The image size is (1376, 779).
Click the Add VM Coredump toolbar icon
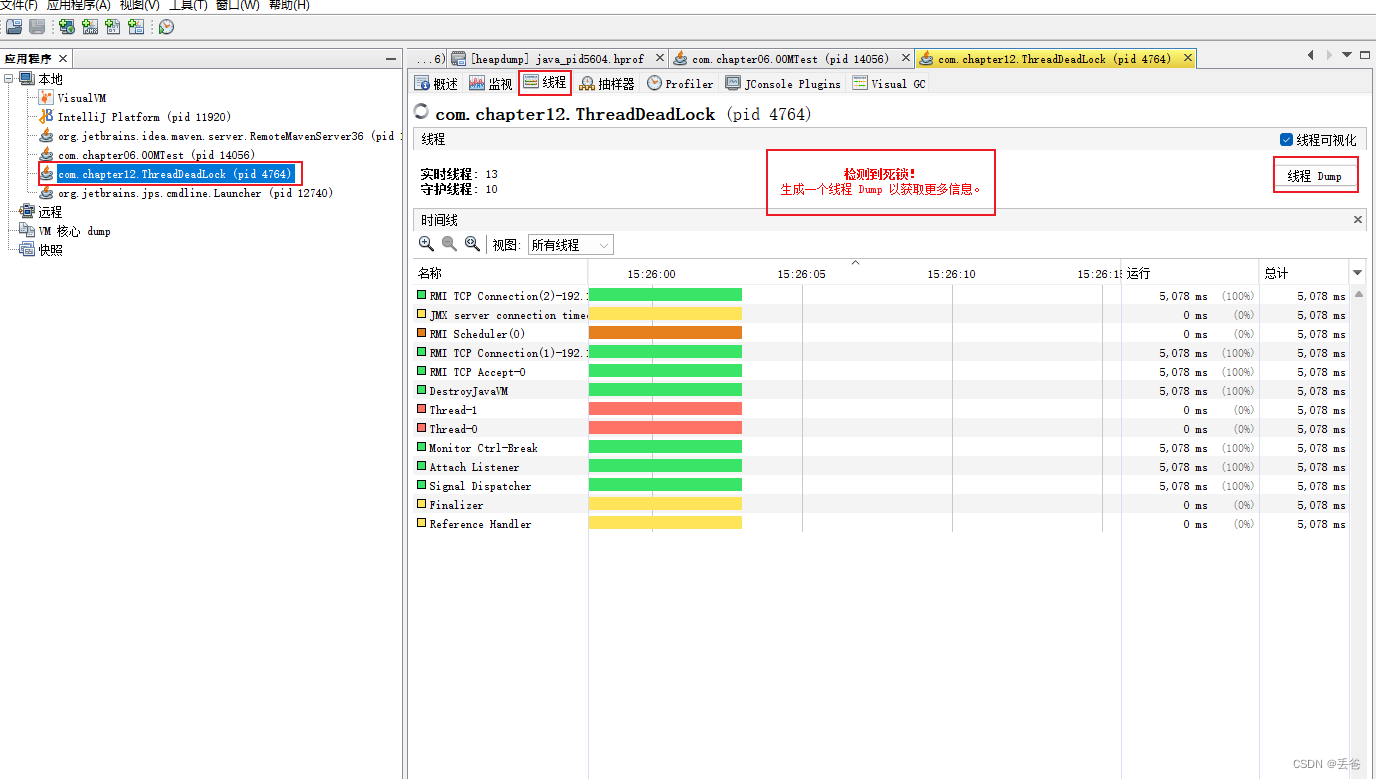tap(113, 27)
